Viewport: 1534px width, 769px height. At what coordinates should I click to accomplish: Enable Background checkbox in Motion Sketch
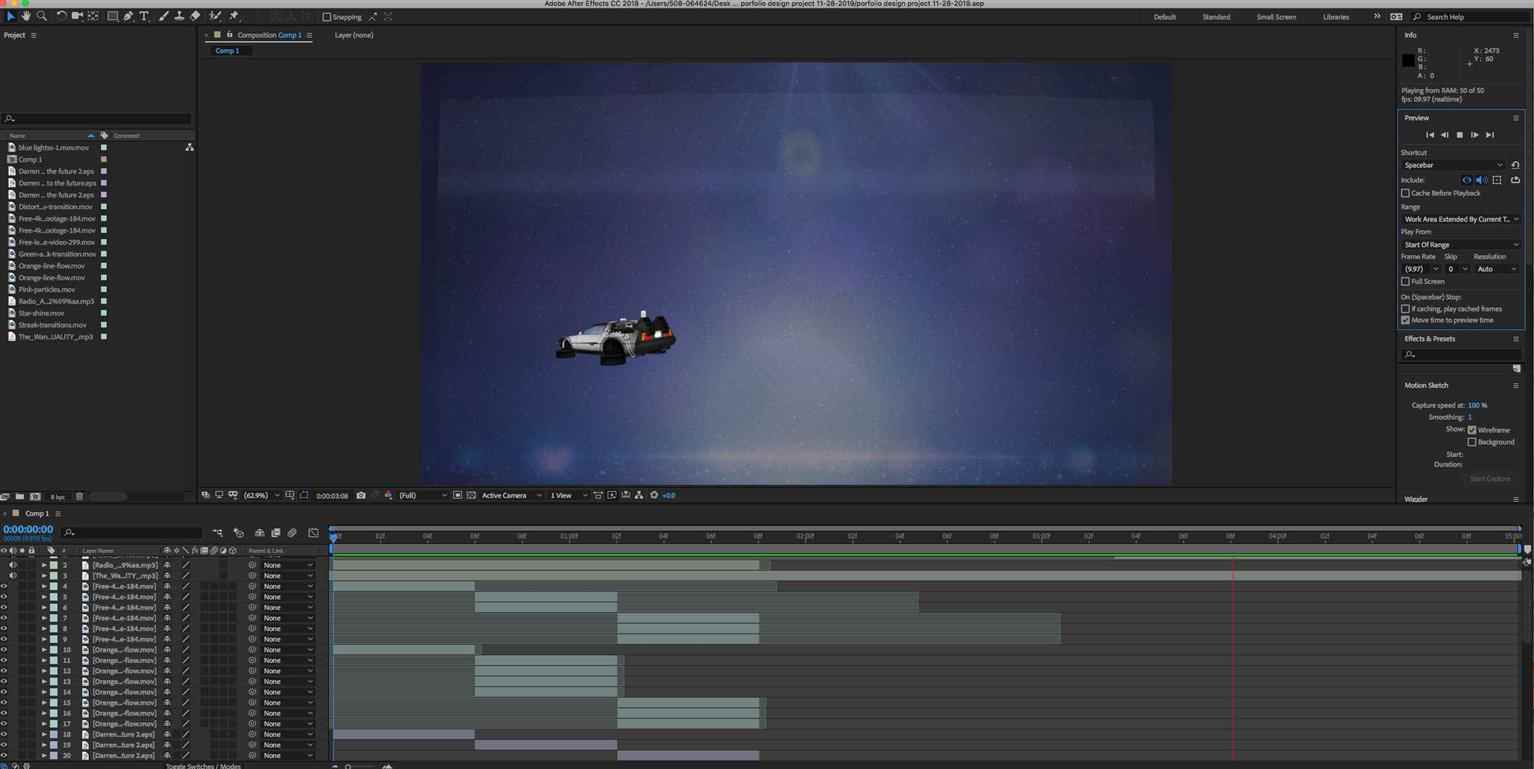1472,442
